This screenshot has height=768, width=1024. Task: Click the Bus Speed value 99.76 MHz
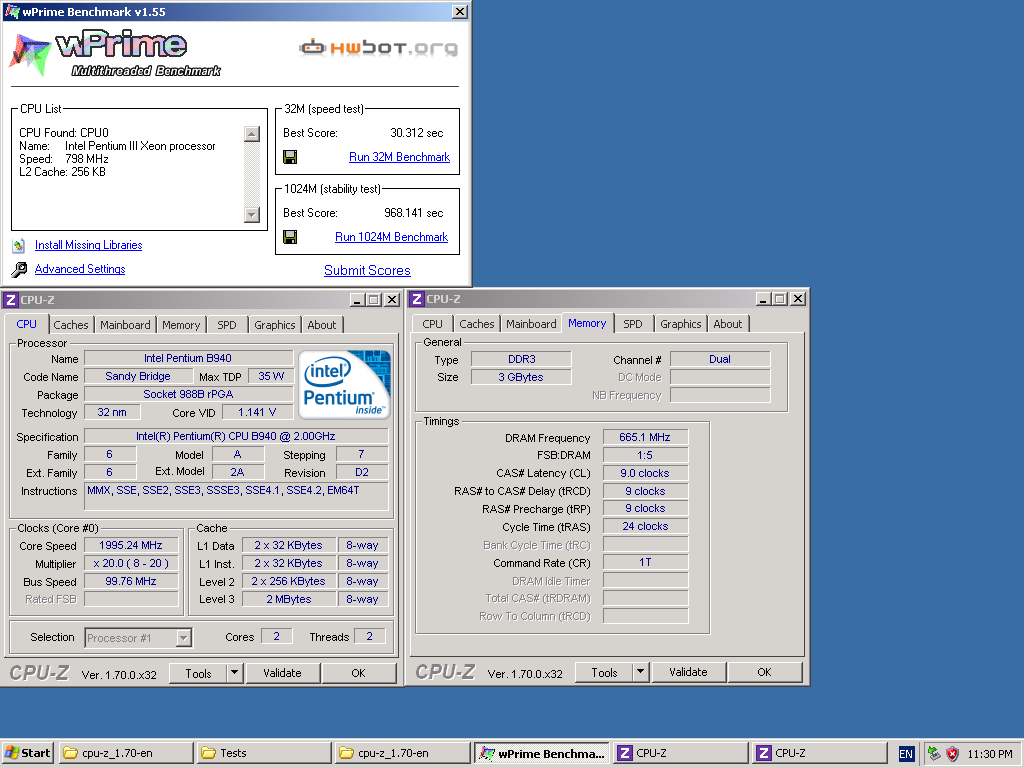(131, 581)
